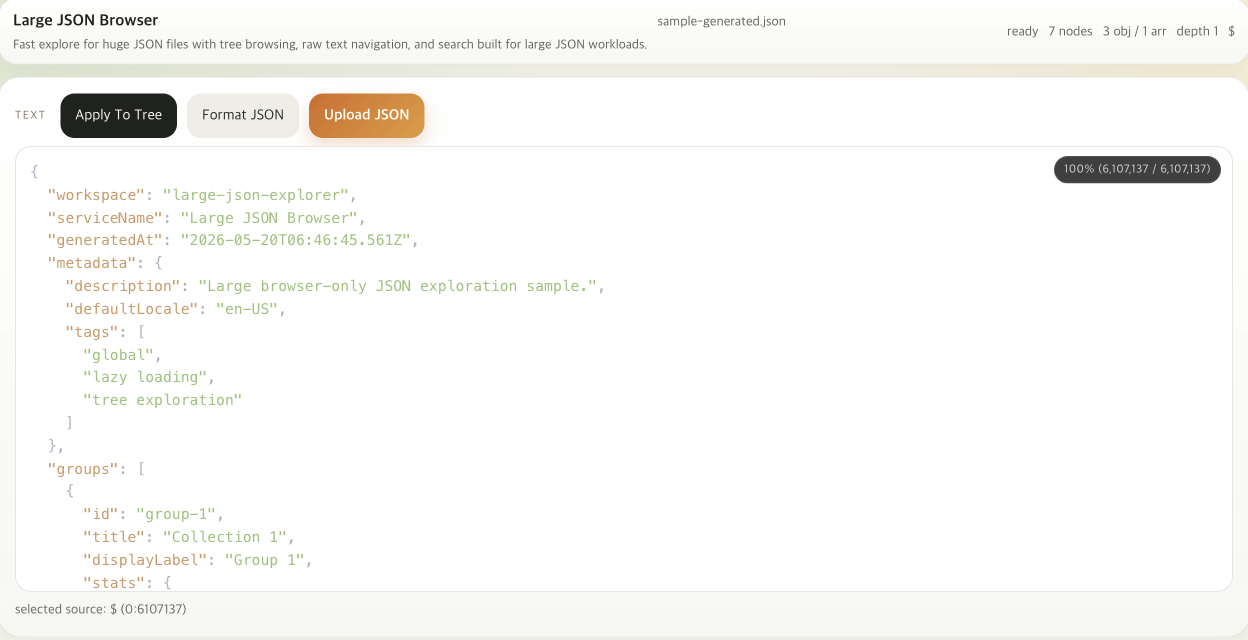
Task: Click the "stats" key line
Action: [127, 582]
